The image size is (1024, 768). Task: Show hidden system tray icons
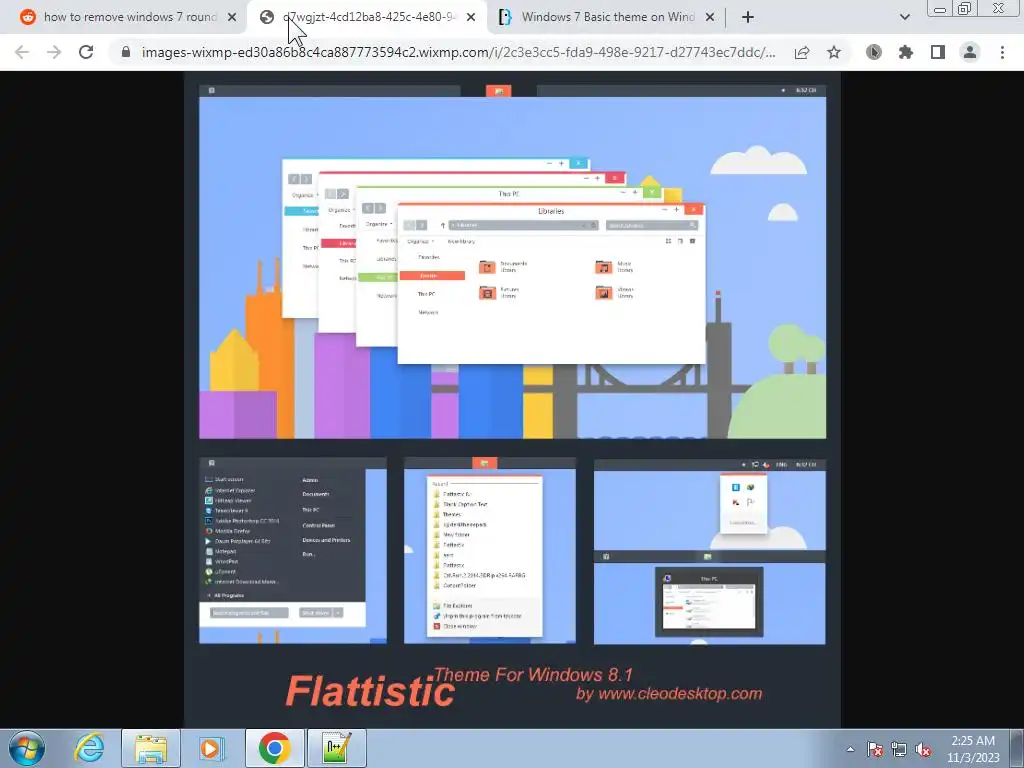point(850,749)
